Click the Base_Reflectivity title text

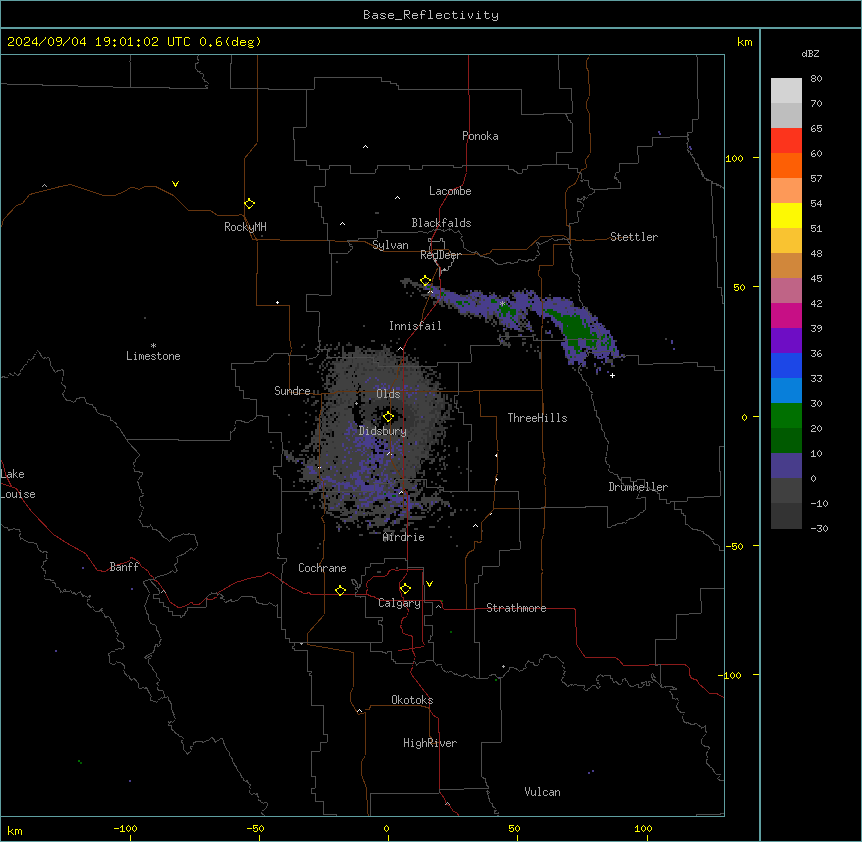click(431, 15)
